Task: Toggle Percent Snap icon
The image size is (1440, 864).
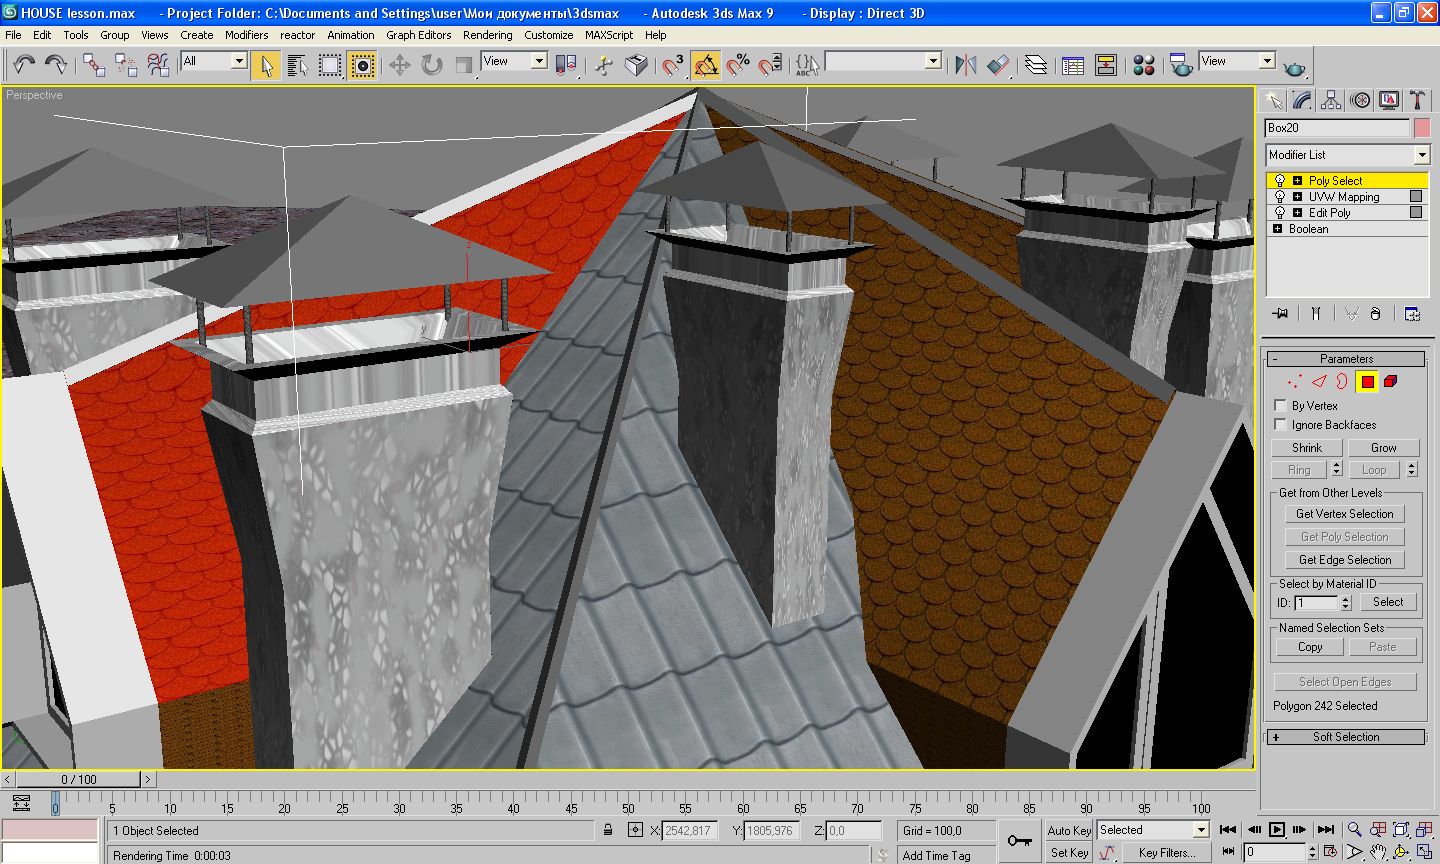Action: point(738,65)
